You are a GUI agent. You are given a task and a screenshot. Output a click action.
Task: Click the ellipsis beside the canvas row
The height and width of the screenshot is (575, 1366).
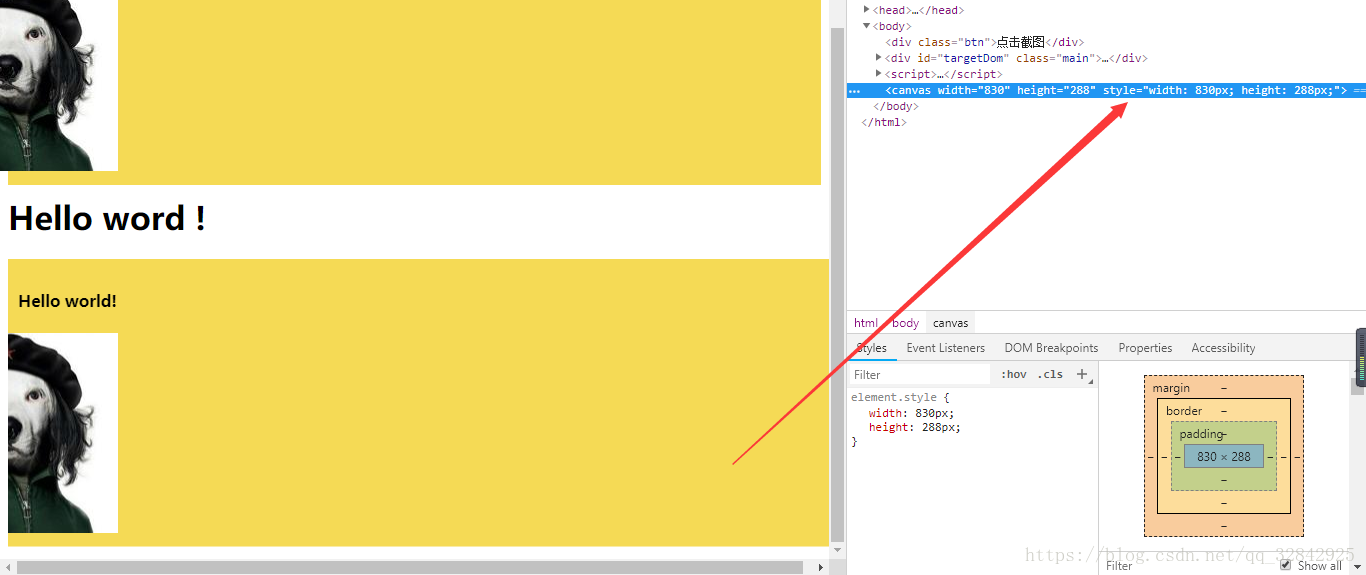pyautogui.click(x=854, y=91)
